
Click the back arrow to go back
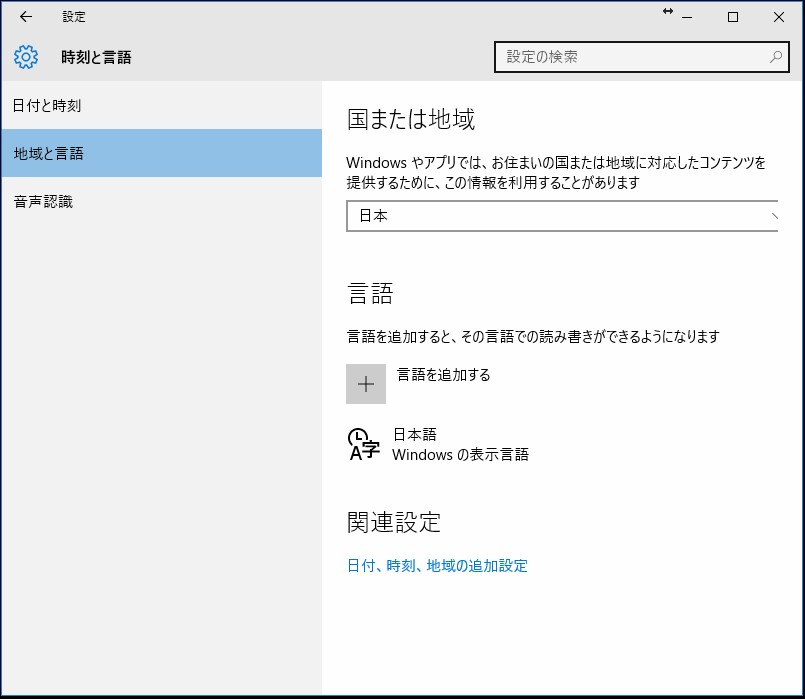pyautogui.click(x=24, y=17)
